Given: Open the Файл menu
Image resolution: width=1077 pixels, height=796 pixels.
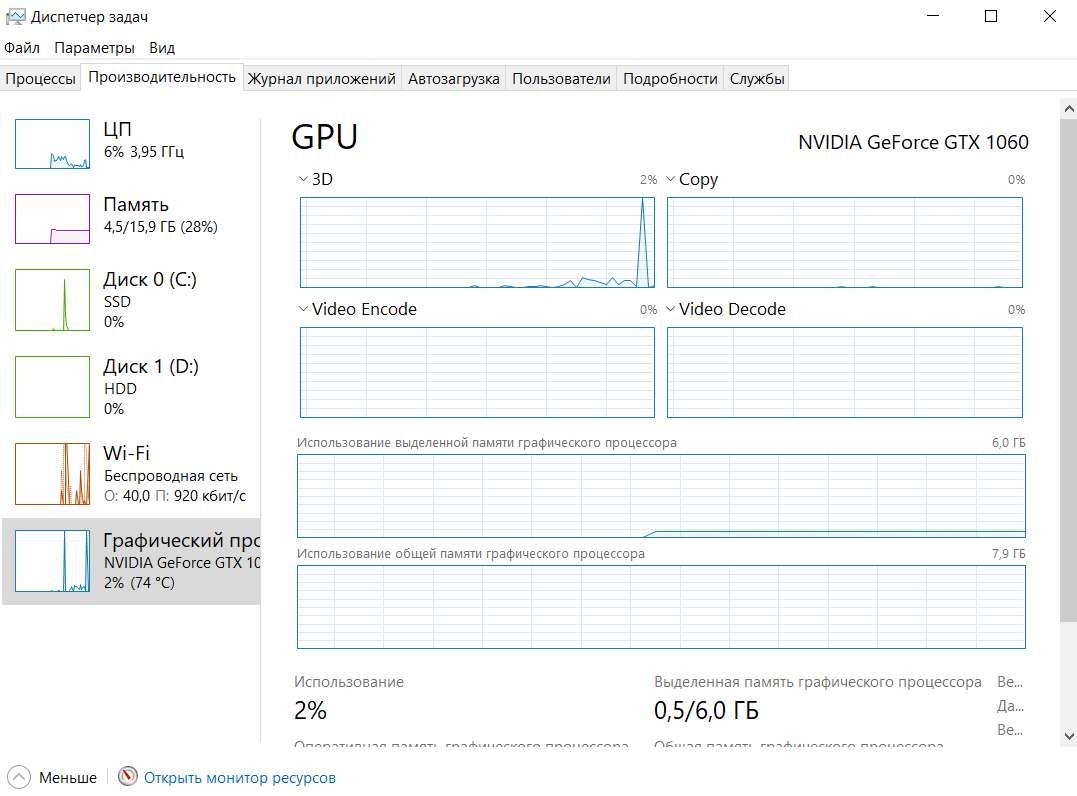Looking at the screenshot, I should point(22,48).
